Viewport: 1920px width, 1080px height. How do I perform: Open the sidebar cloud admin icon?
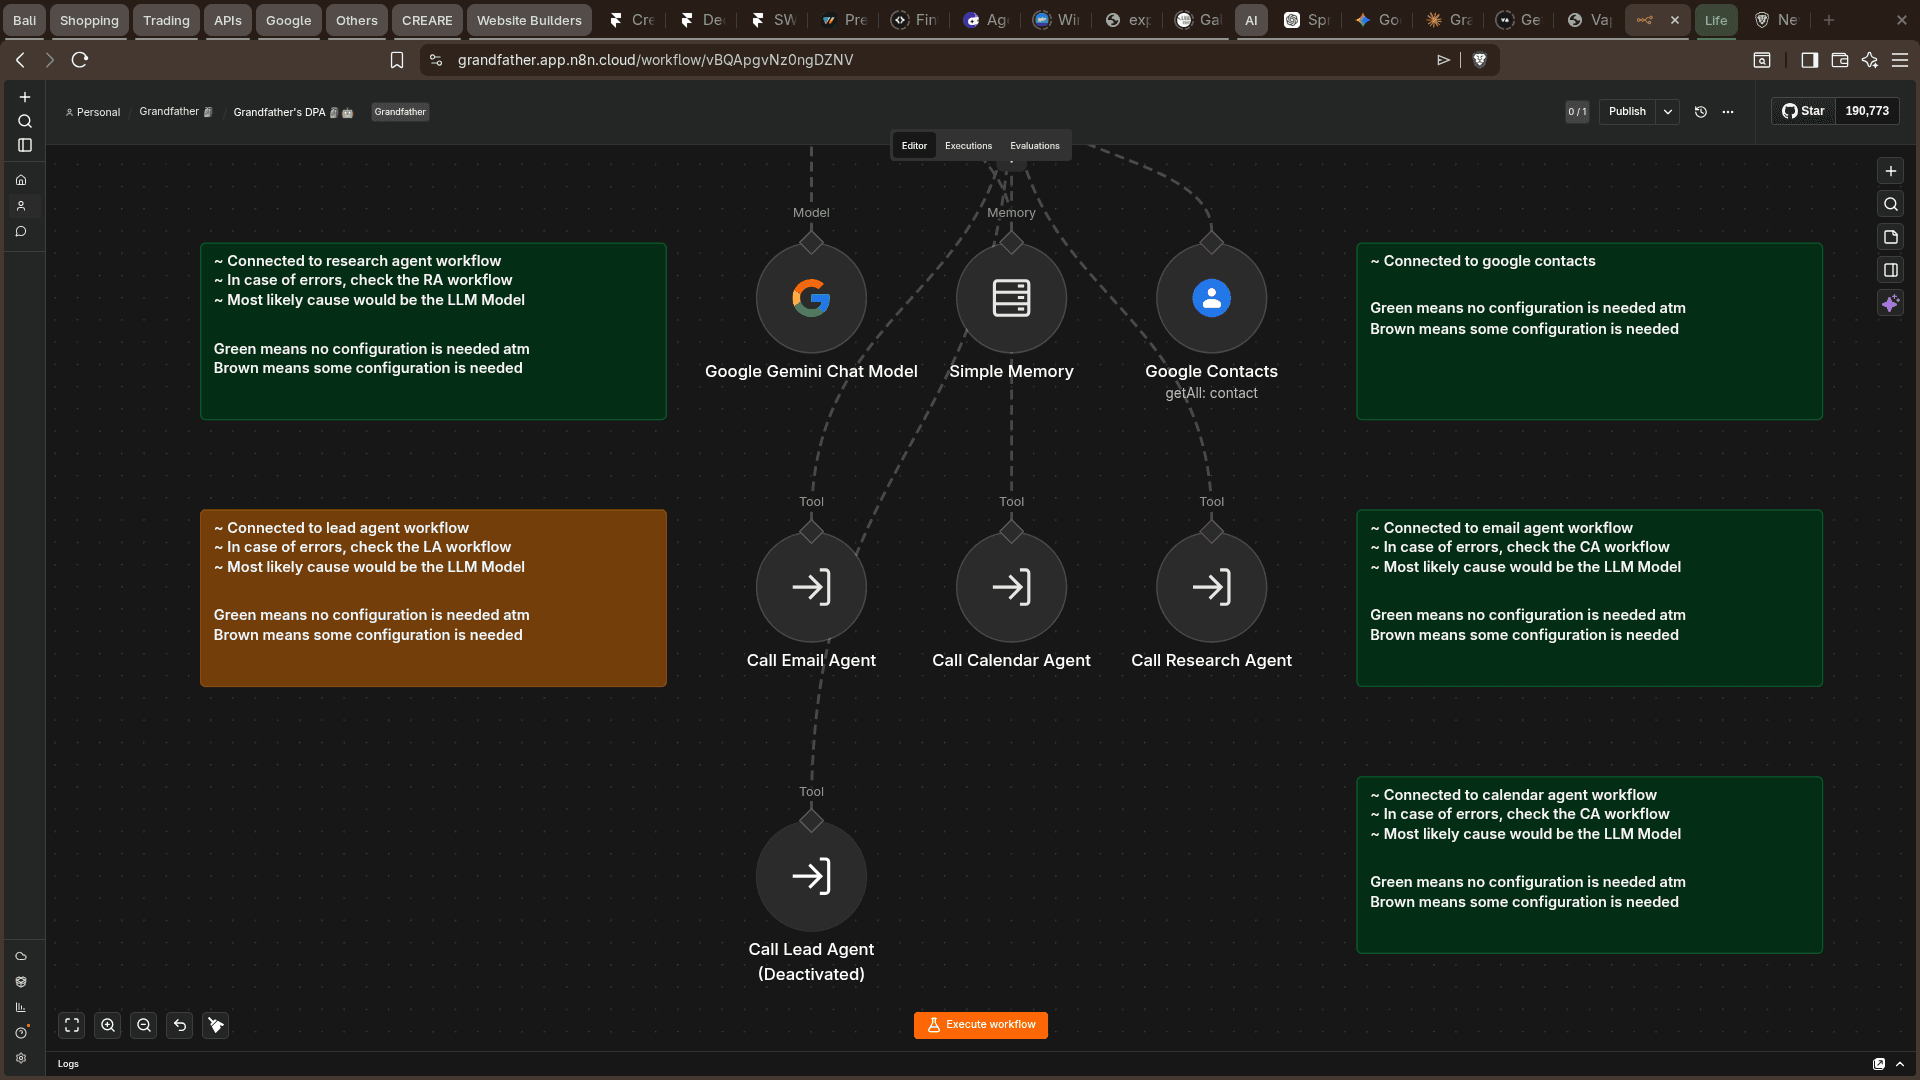point(21,956)
